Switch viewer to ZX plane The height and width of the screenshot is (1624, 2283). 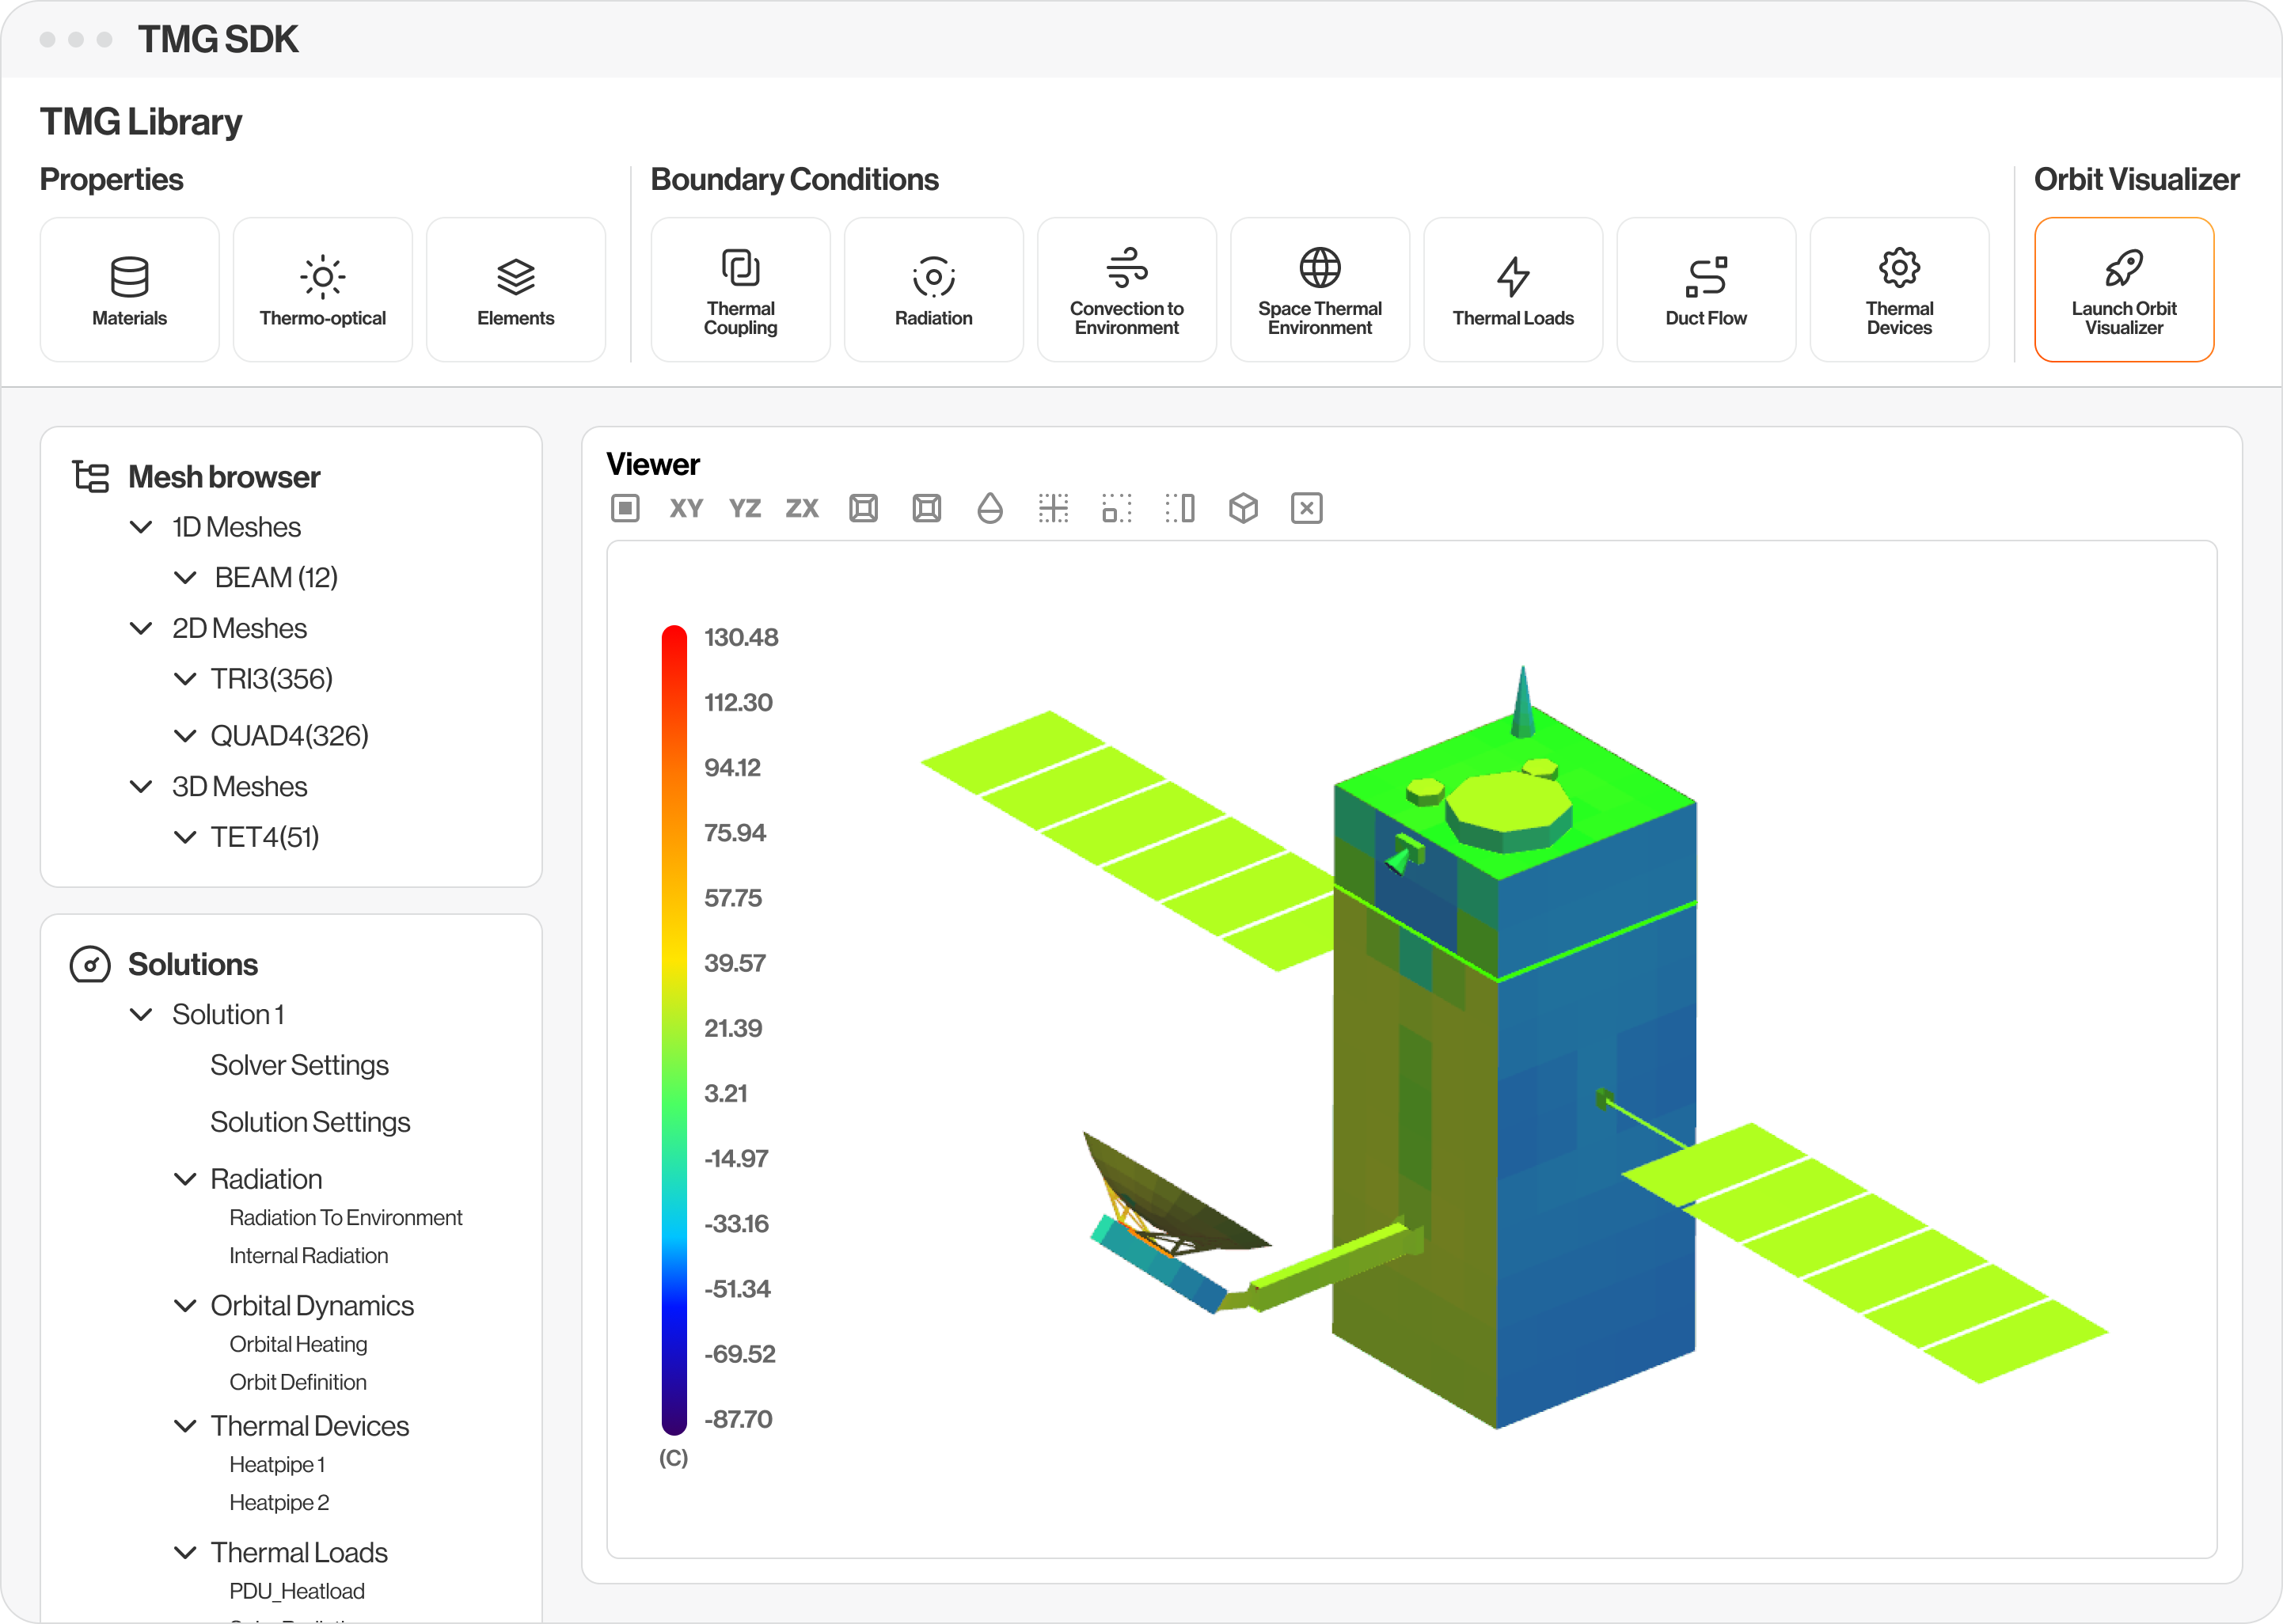click(803, 509)
